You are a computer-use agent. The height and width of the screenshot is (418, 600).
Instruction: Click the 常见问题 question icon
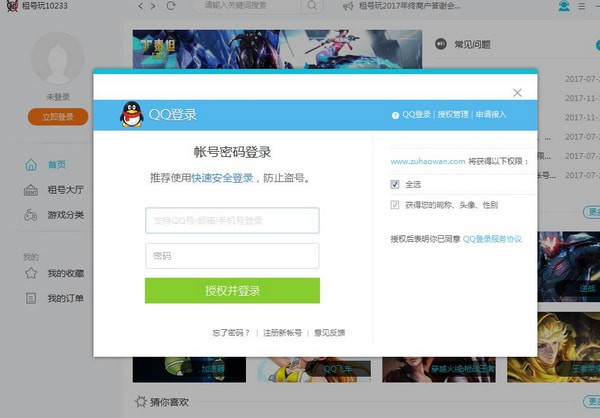[x=441, y=44]
